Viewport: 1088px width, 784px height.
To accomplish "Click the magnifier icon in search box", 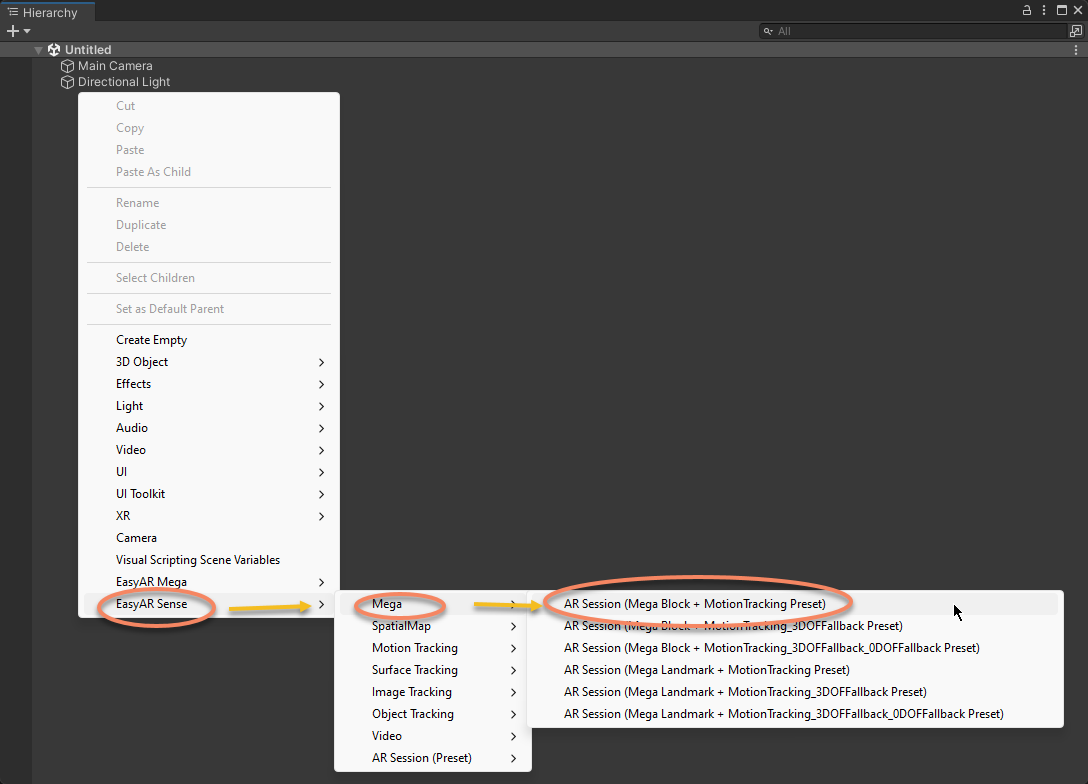I will coord(768,31).
